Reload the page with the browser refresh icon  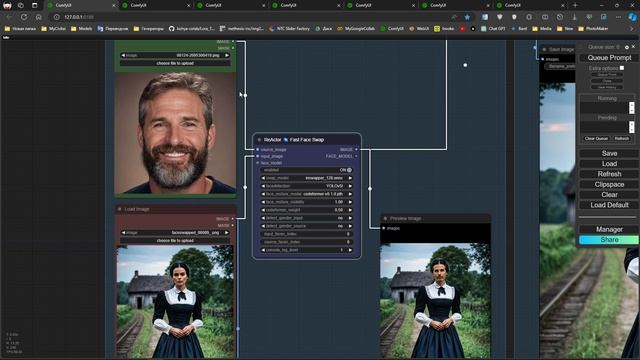24,17
